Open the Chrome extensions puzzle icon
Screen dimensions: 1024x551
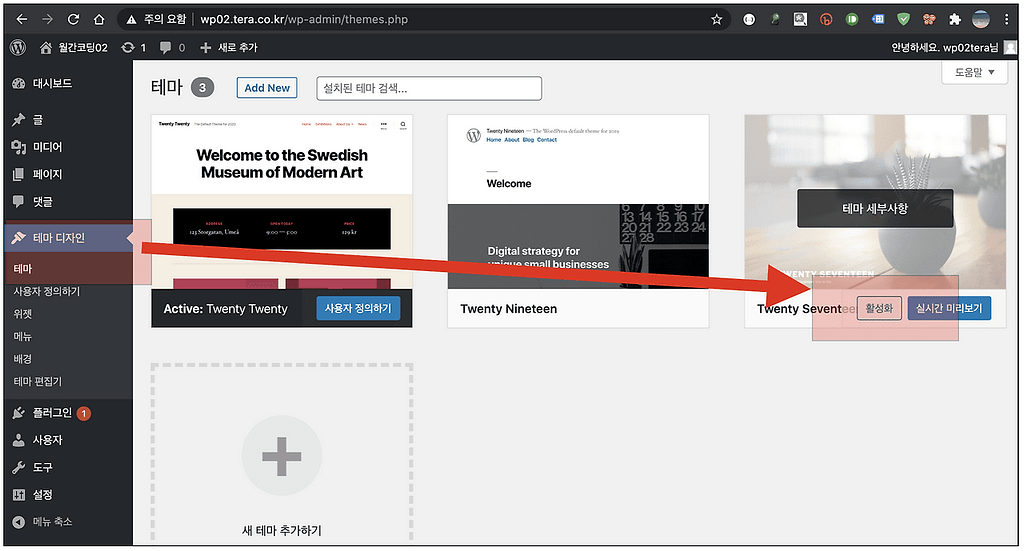point(955,19)
